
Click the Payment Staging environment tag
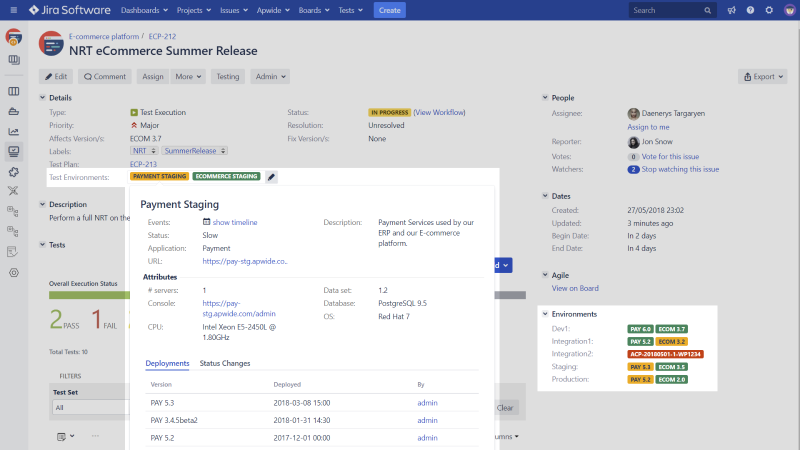(x=160, y=177)
